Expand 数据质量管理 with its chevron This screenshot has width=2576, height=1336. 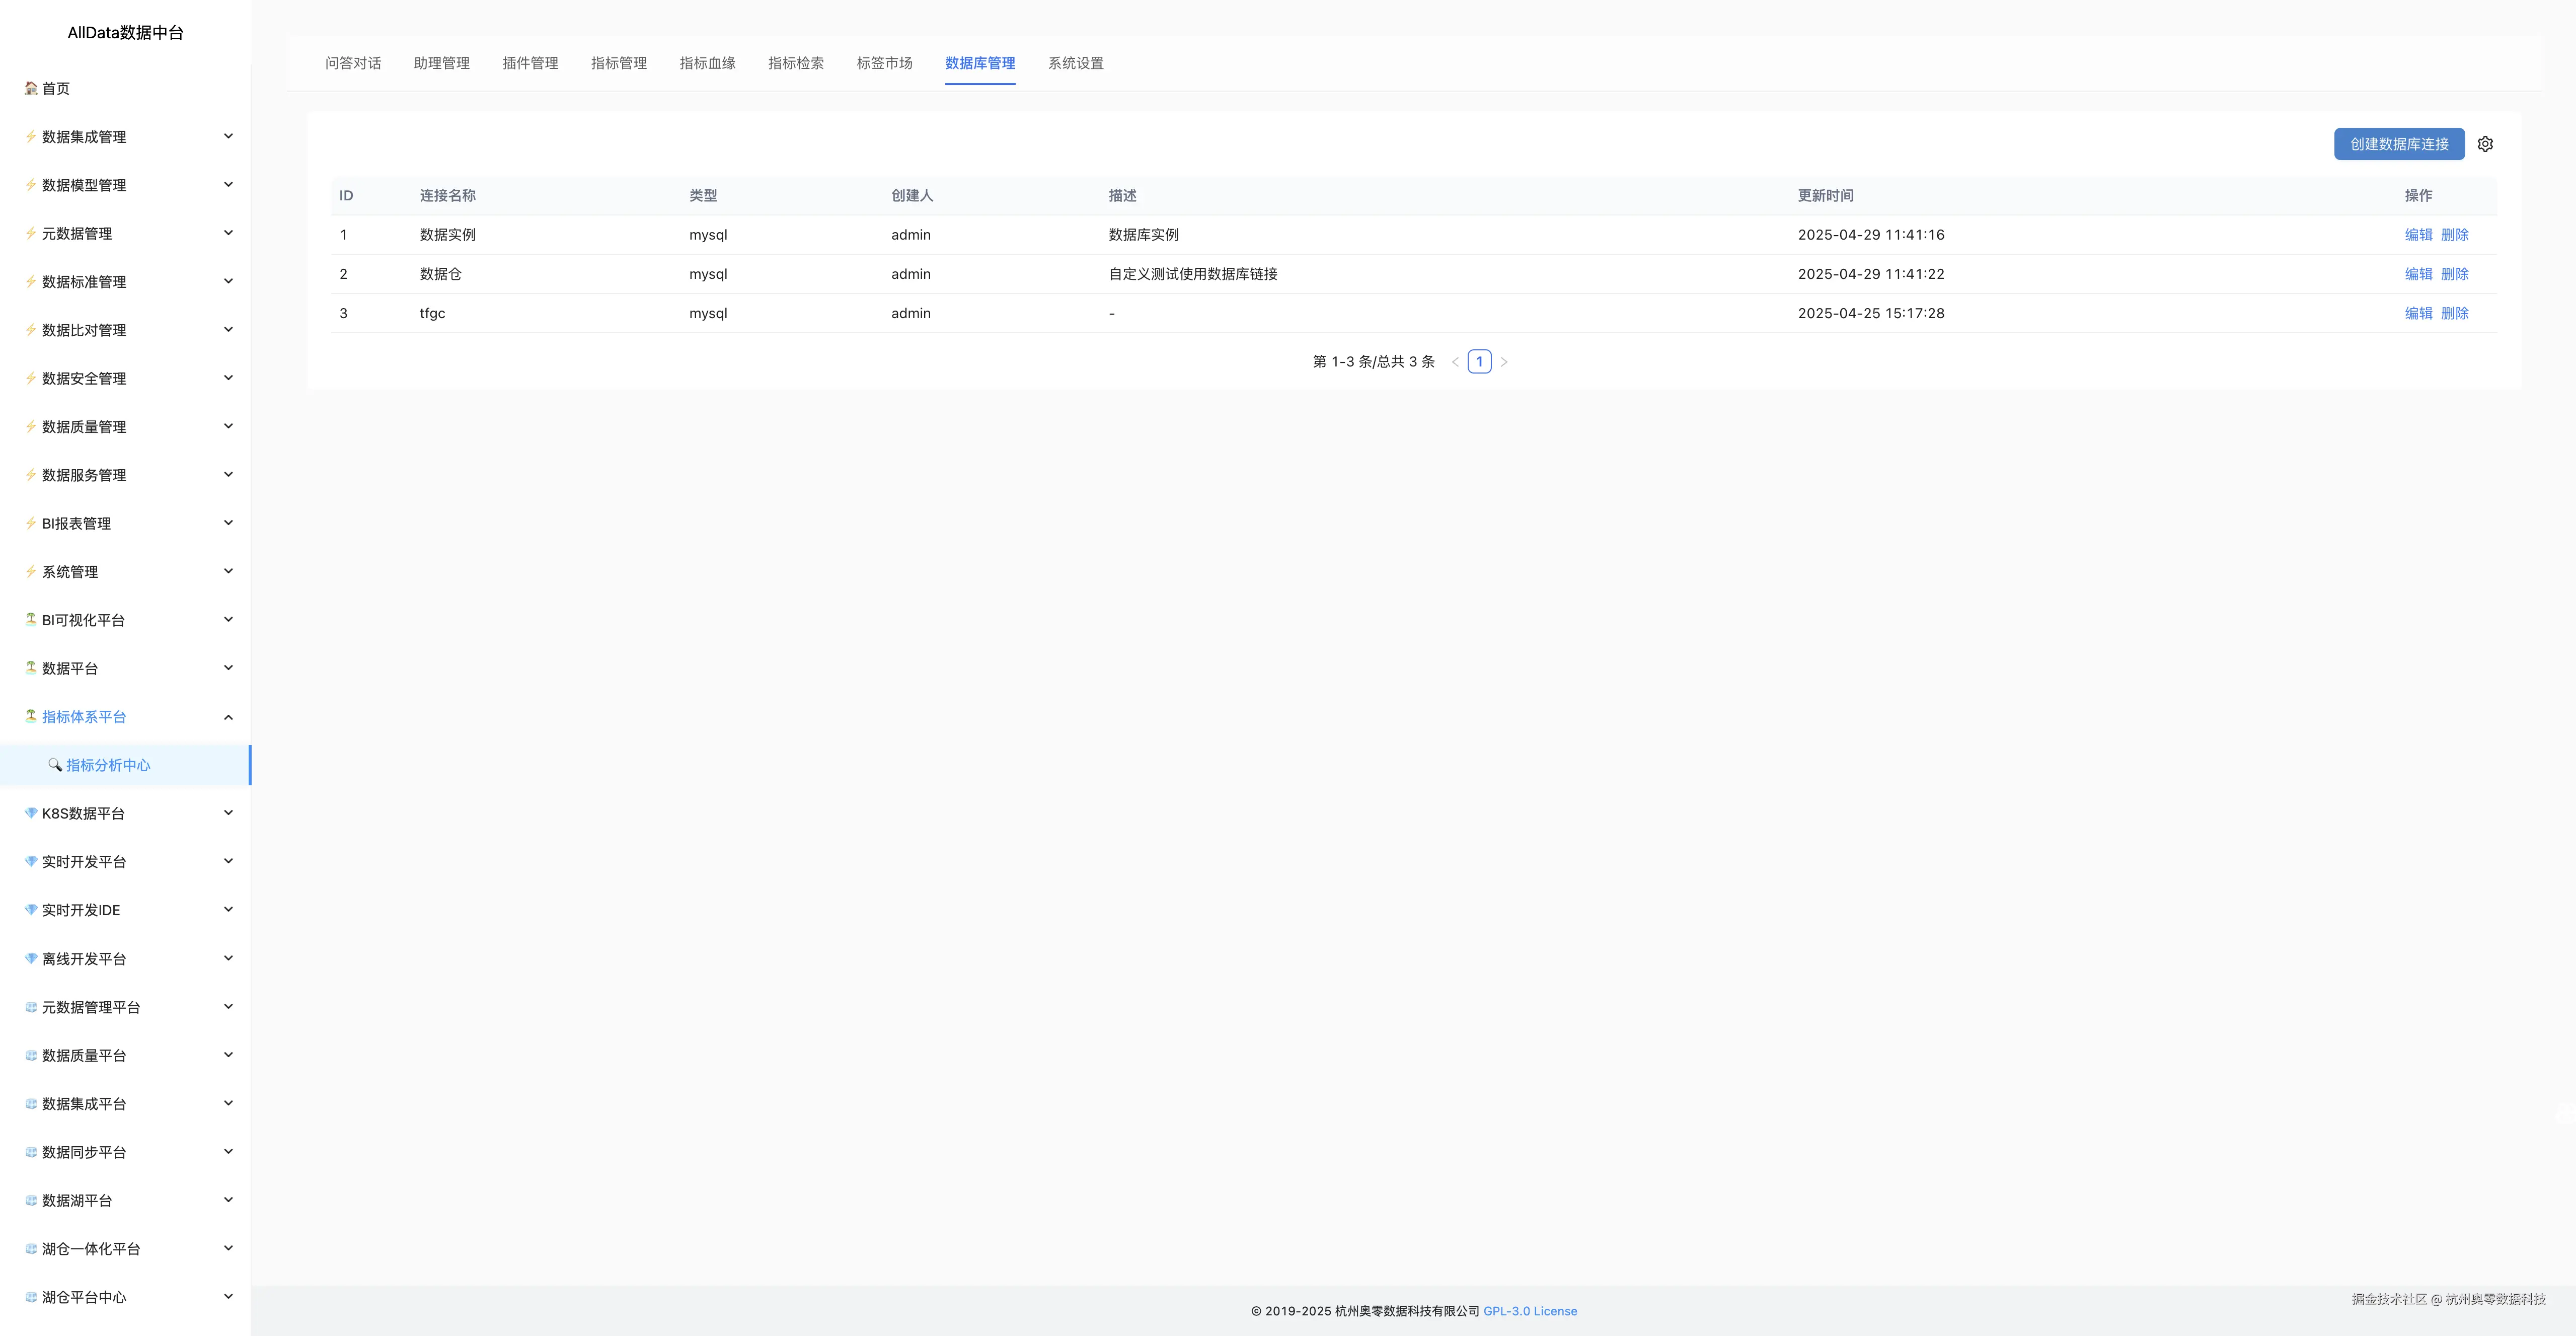228,426
